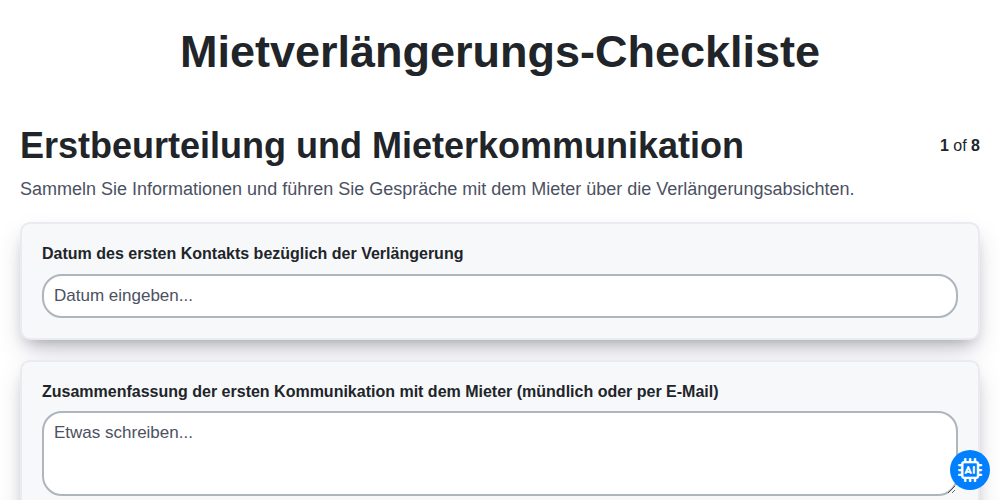Select the 'Erstbeurteilung und Mieterkommunikation' section heading

click(382, 145)
